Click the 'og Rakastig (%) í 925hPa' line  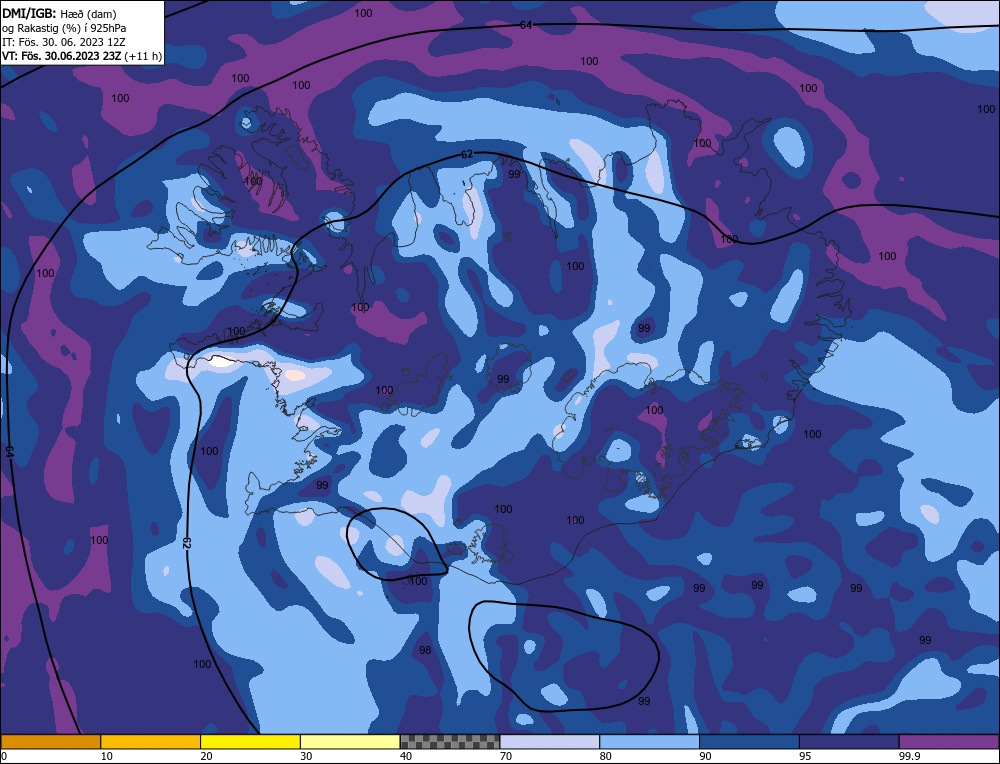coord(64,28)
